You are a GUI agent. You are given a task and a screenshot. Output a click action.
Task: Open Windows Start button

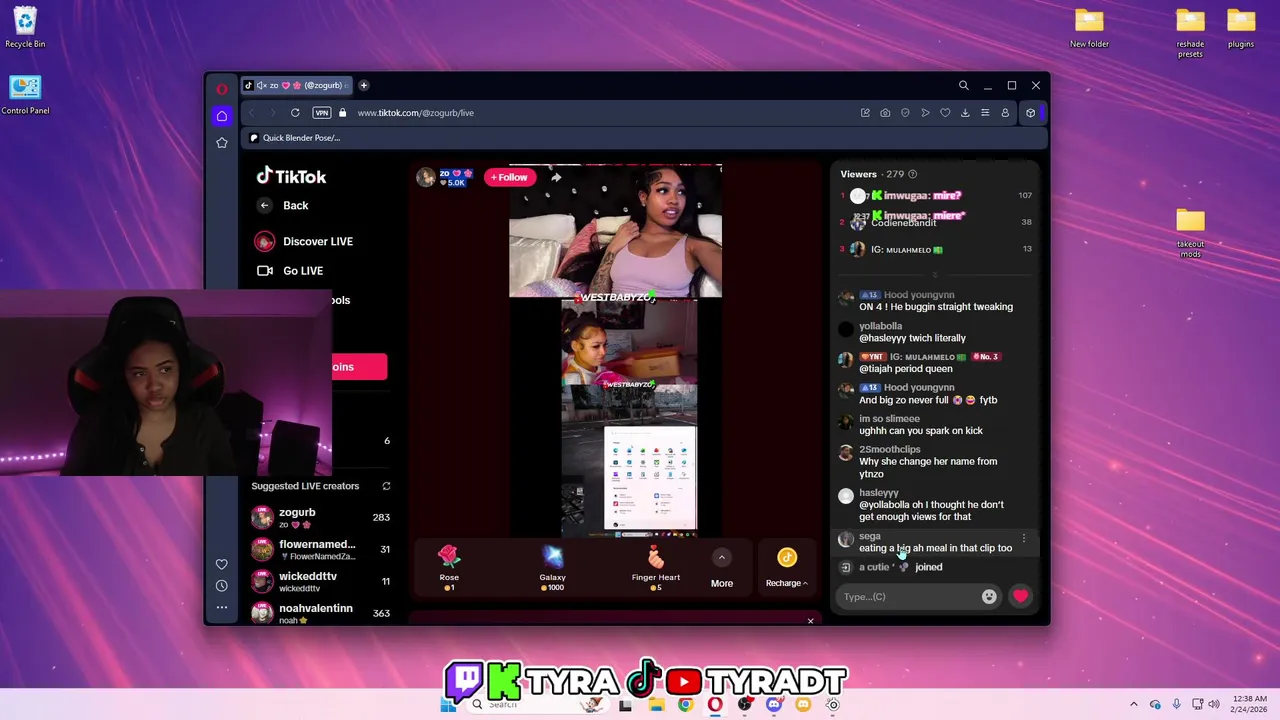pos(448,705)
